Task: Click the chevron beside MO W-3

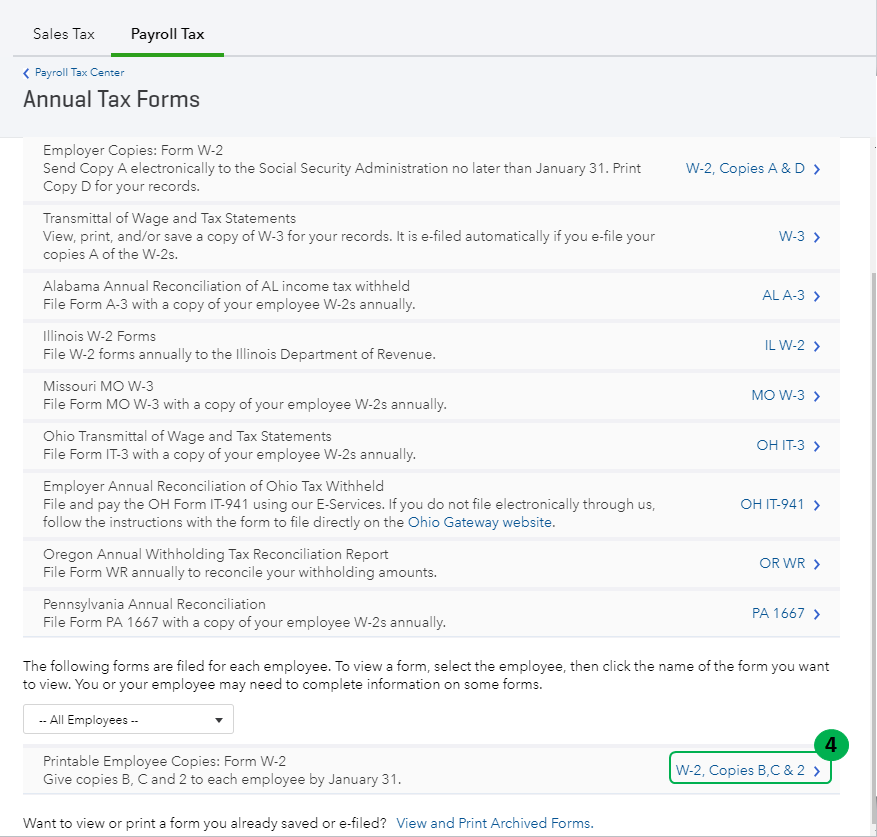Action: [x=817, y=397]
